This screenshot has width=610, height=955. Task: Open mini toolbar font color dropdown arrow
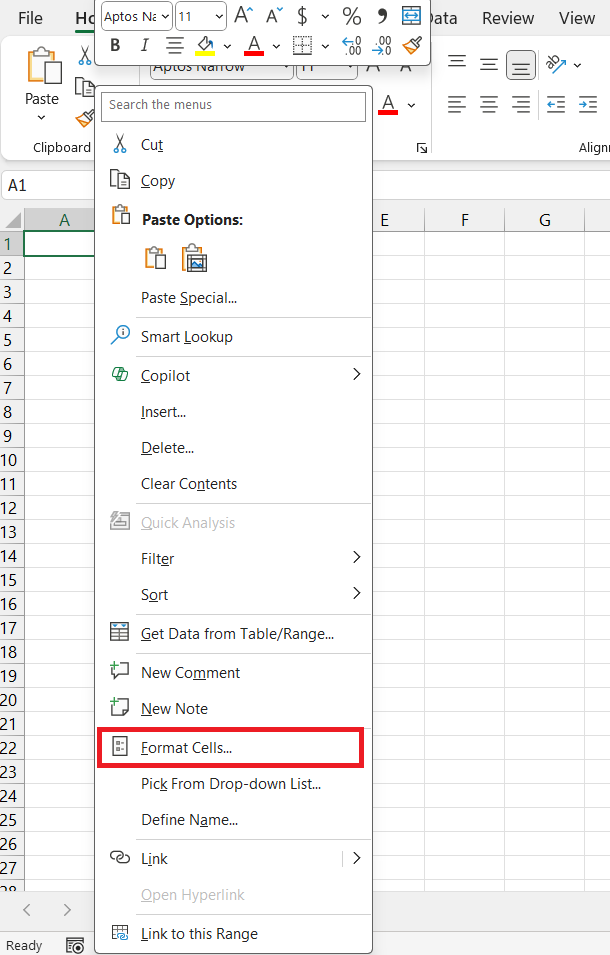276,46
